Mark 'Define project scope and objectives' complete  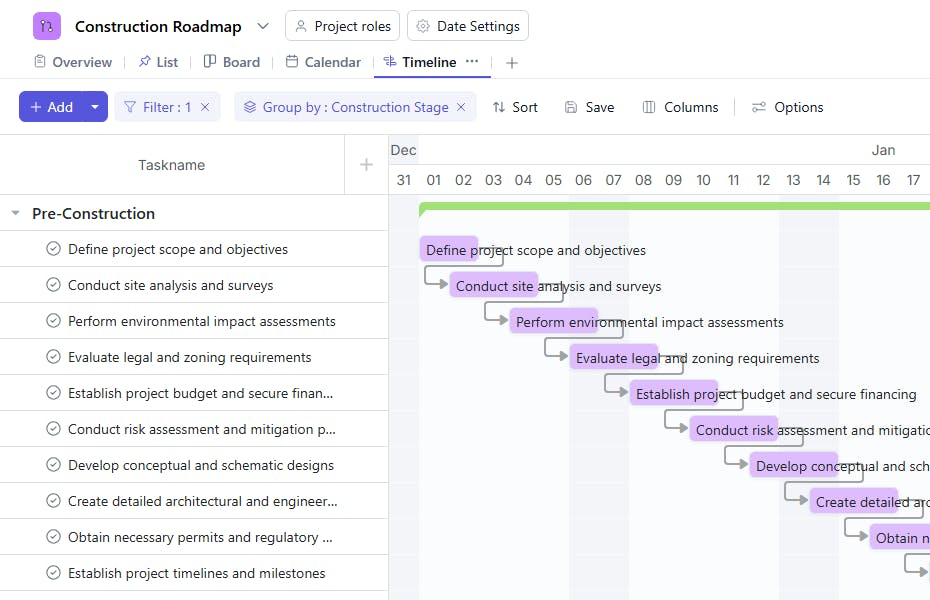click(x=54, y=249)
